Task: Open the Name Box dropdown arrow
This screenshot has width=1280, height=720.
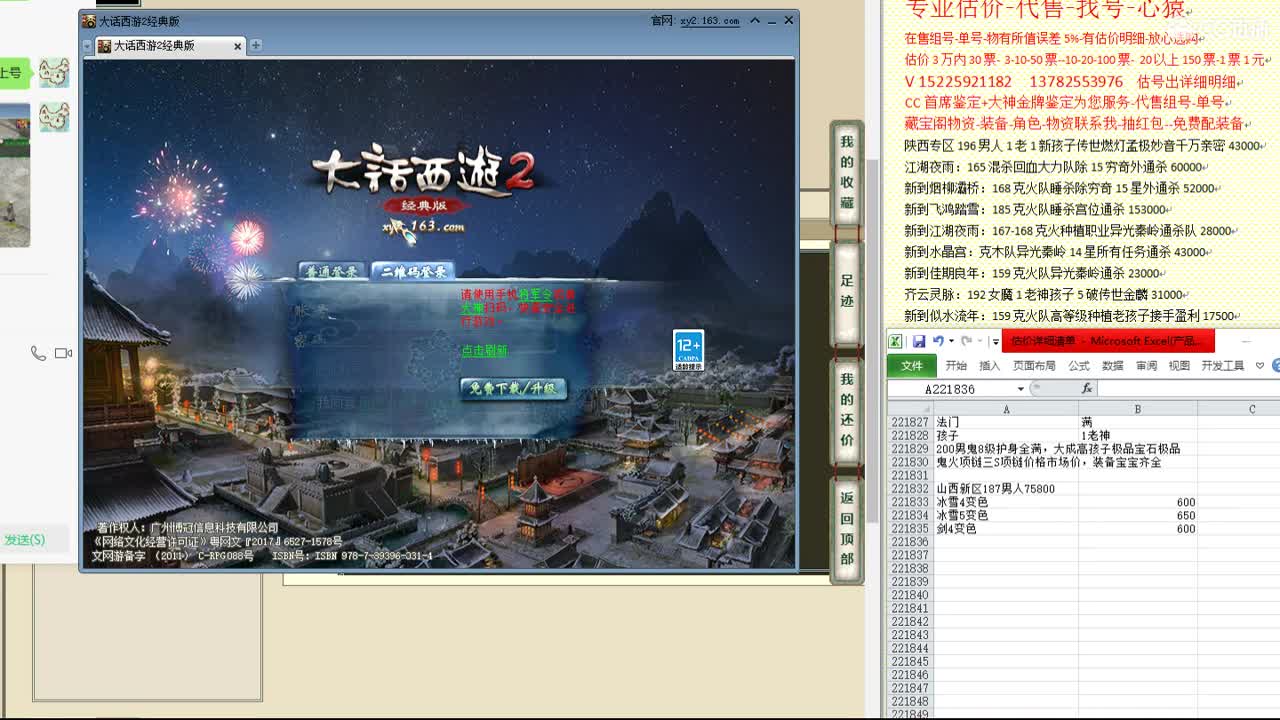Action: [x=1021, y=389]
